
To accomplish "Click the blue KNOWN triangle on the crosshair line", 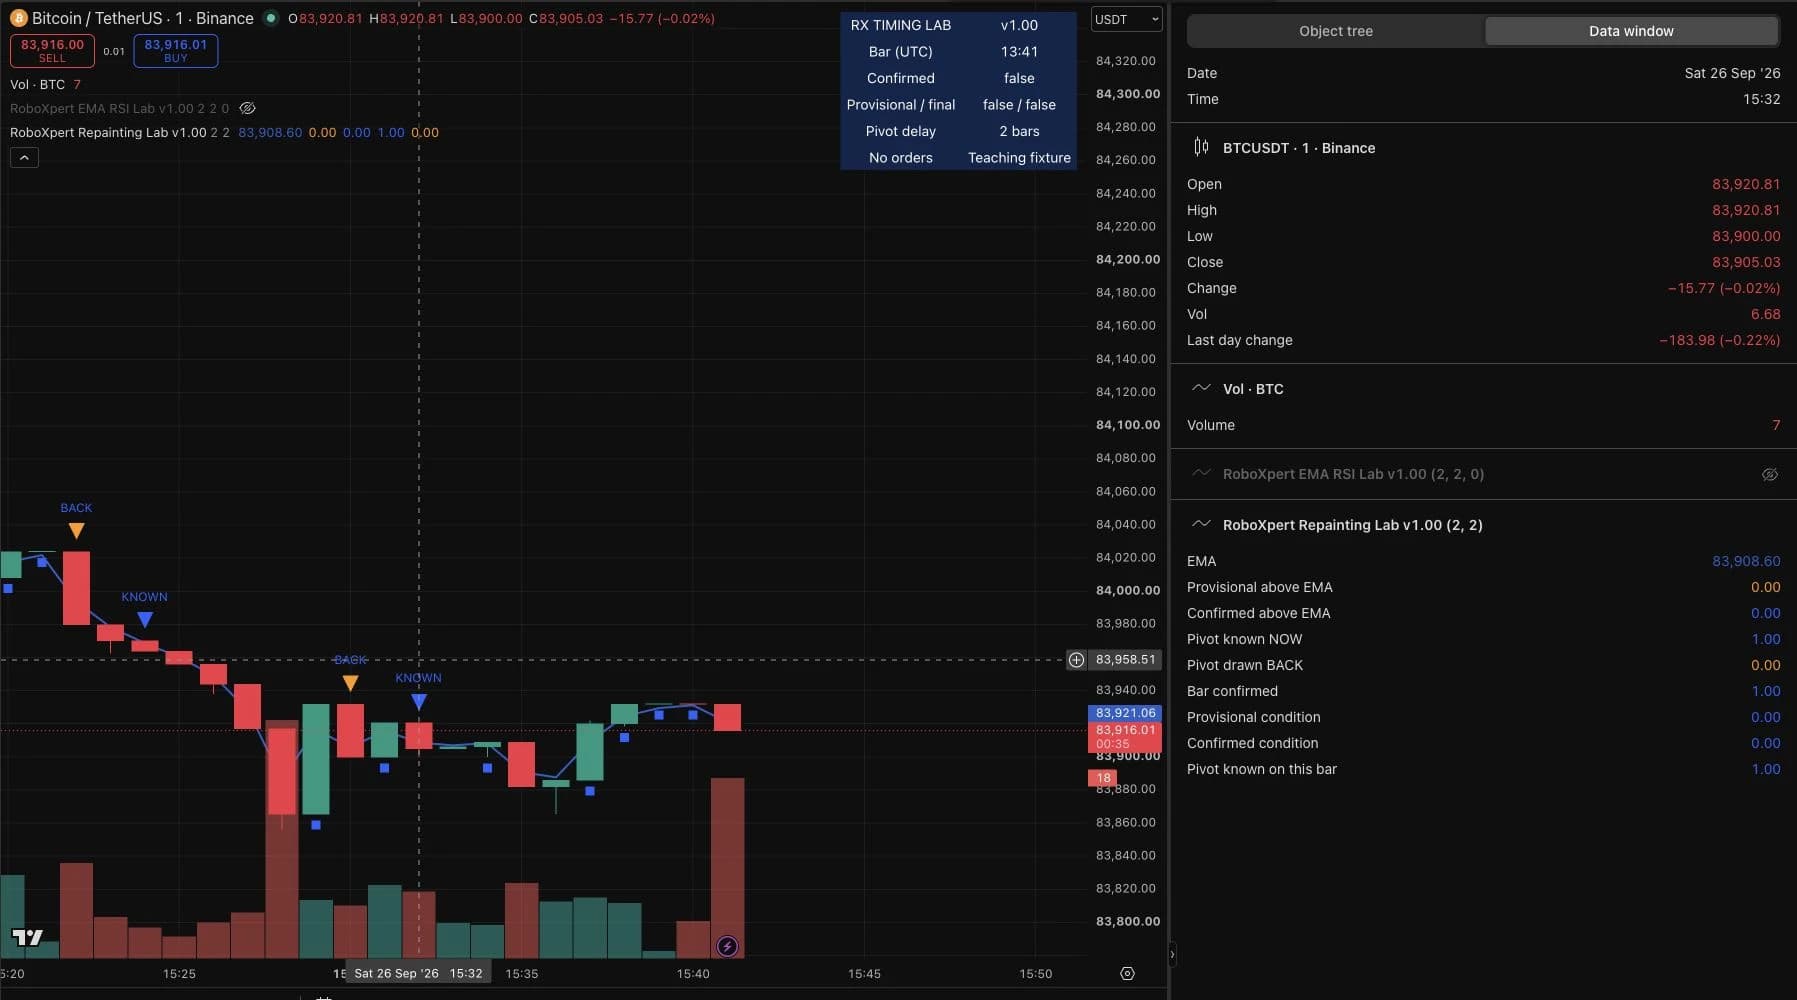I will 419,701.
